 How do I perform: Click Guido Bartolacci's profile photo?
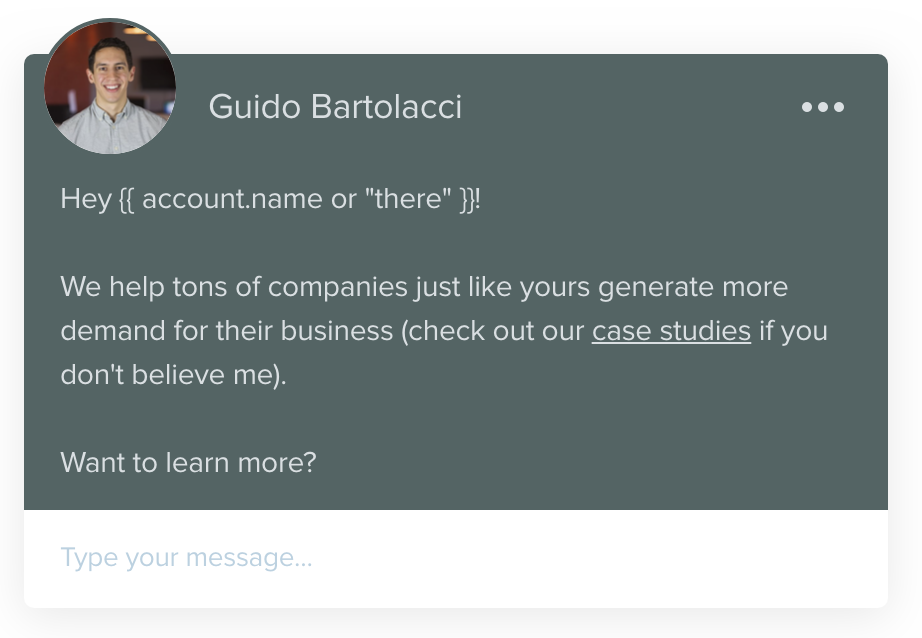pyautogui.click(x=110, y=88)
